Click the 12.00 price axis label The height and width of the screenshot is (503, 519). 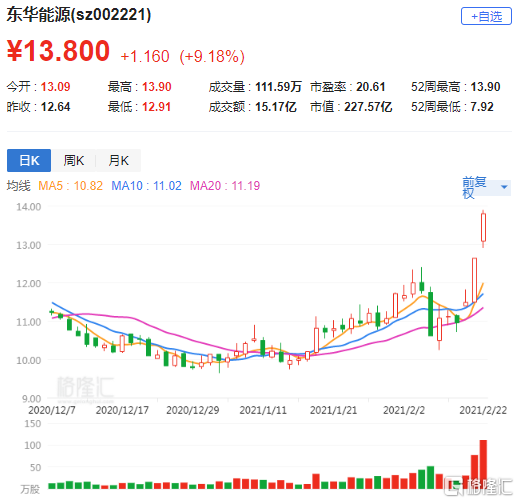[x=29, y=283]
